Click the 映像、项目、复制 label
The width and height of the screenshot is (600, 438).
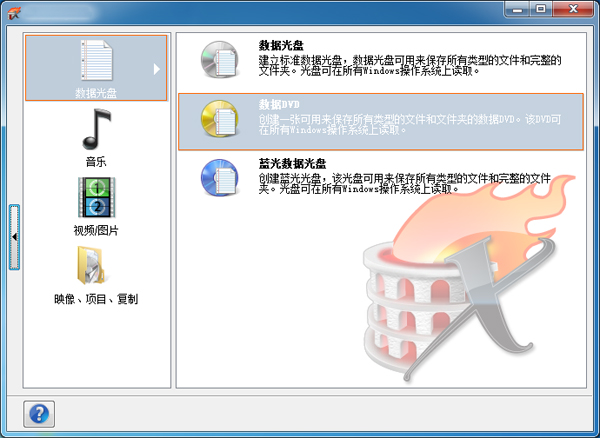96,299
